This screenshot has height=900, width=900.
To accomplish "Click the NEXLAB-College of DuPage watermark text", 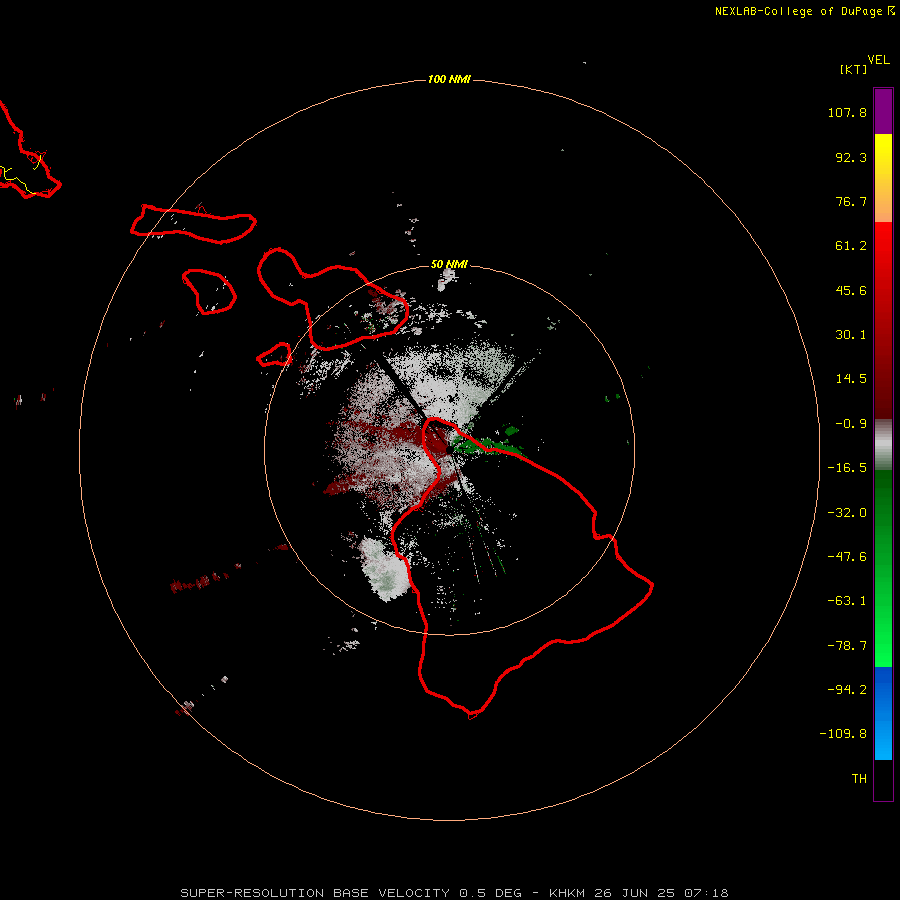I will [804, 11].
